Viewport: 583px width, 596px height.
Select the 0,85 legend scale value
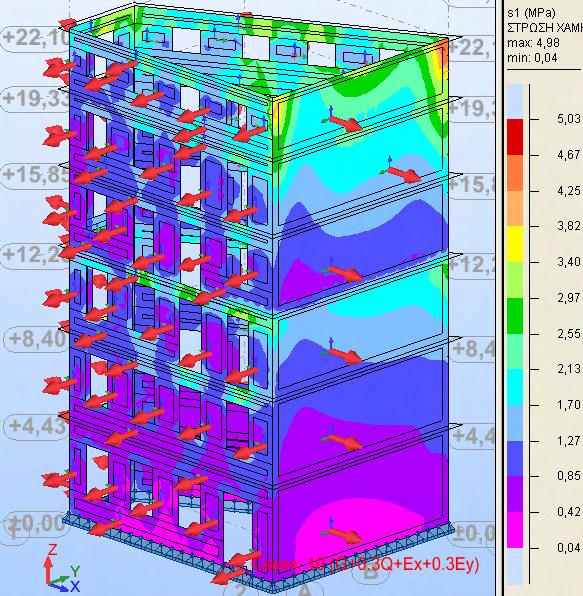click(x=568, y=476)
